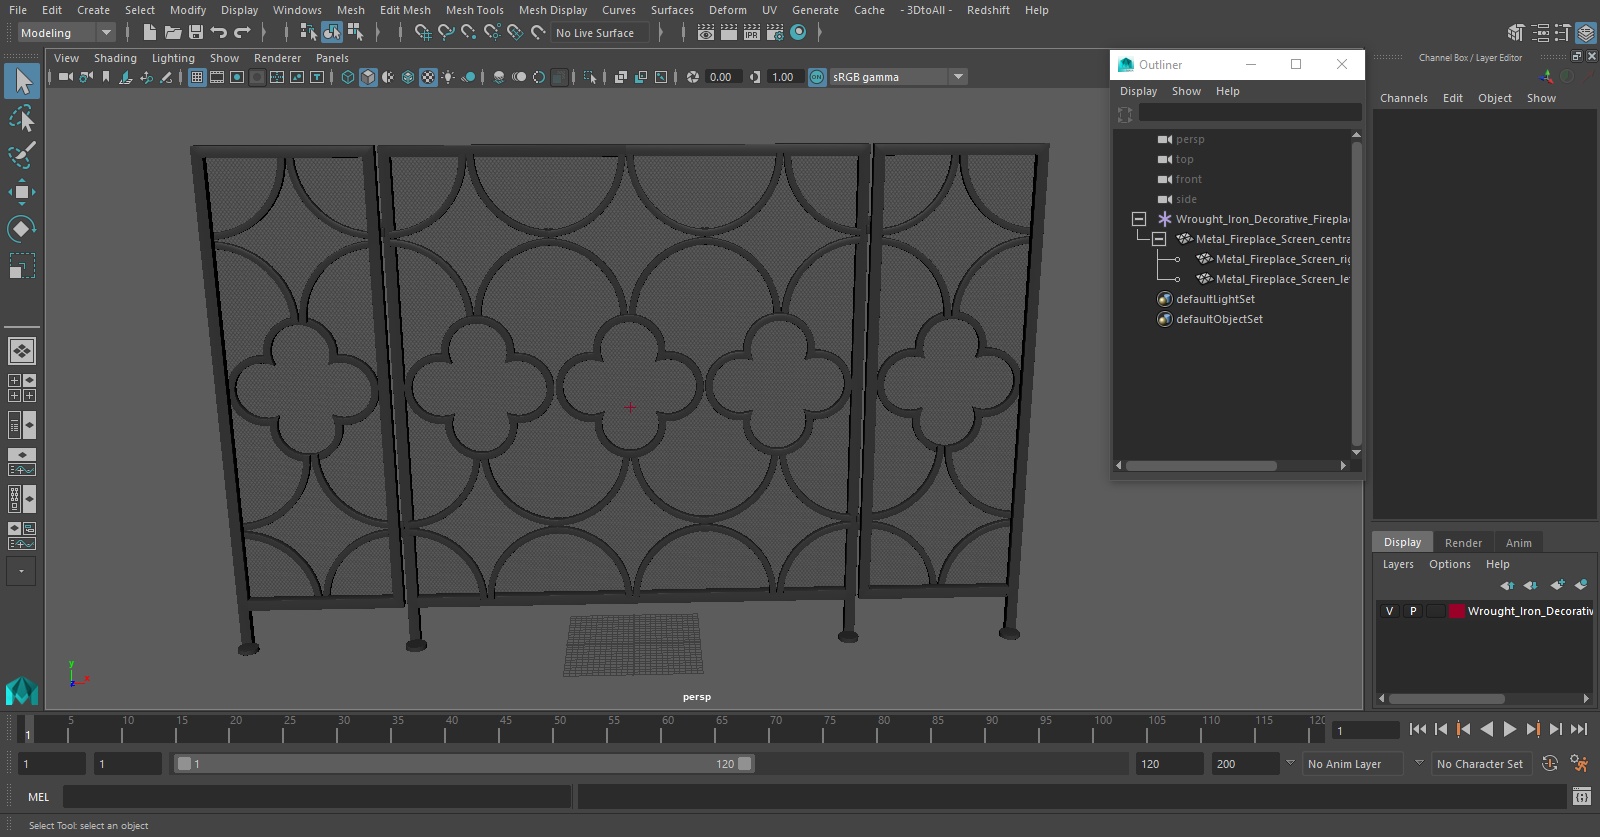
Task: Switch to the Anim layer tab
Action: tap(1518, 543)
